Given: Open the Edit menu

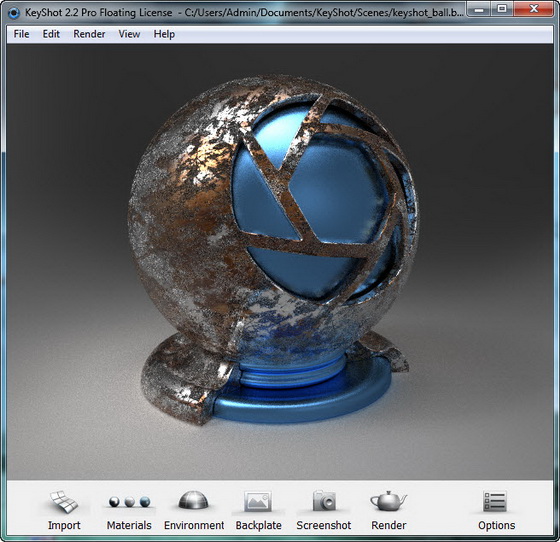Looking at the screenshot, I should (x=51, y=34).
